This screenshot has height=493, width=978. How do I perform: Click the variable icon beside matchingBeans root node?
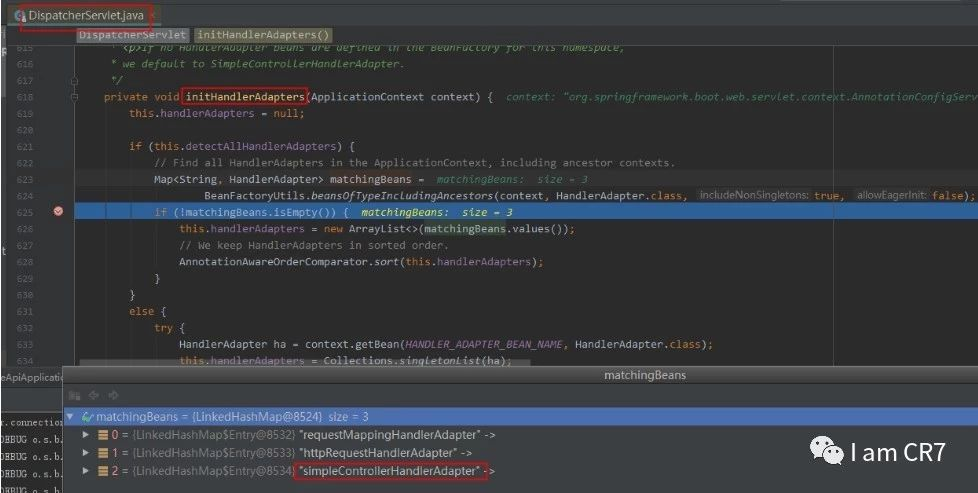(x=88, y=417)
